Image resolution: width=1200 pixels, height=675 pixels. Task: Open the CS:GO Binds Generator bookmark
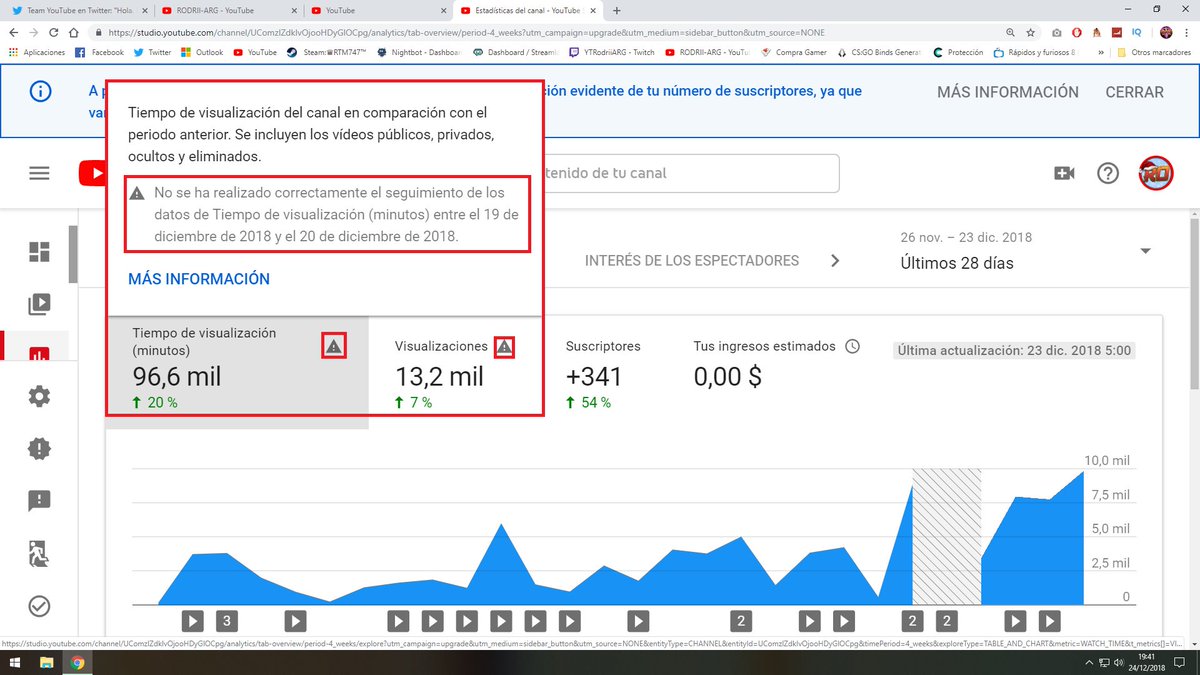(881, 52)
